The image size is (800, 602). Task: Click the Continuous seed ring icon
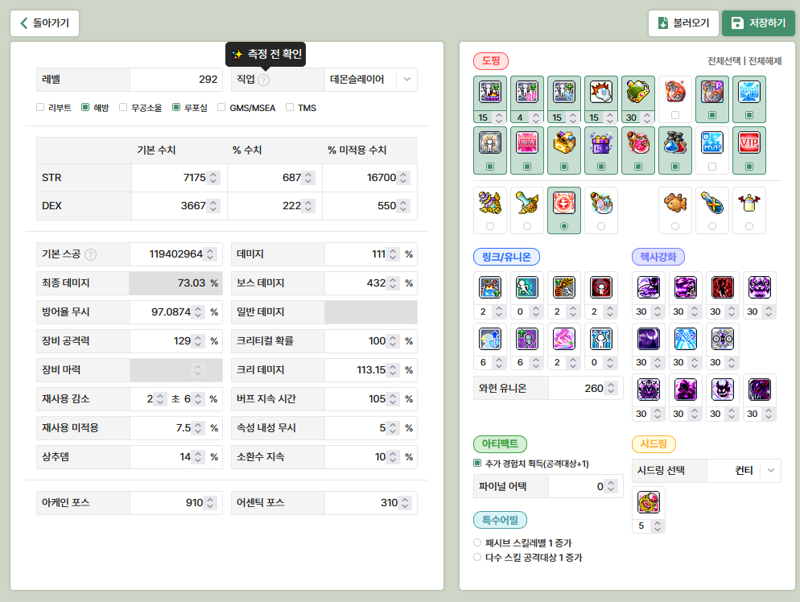point(648,502)
